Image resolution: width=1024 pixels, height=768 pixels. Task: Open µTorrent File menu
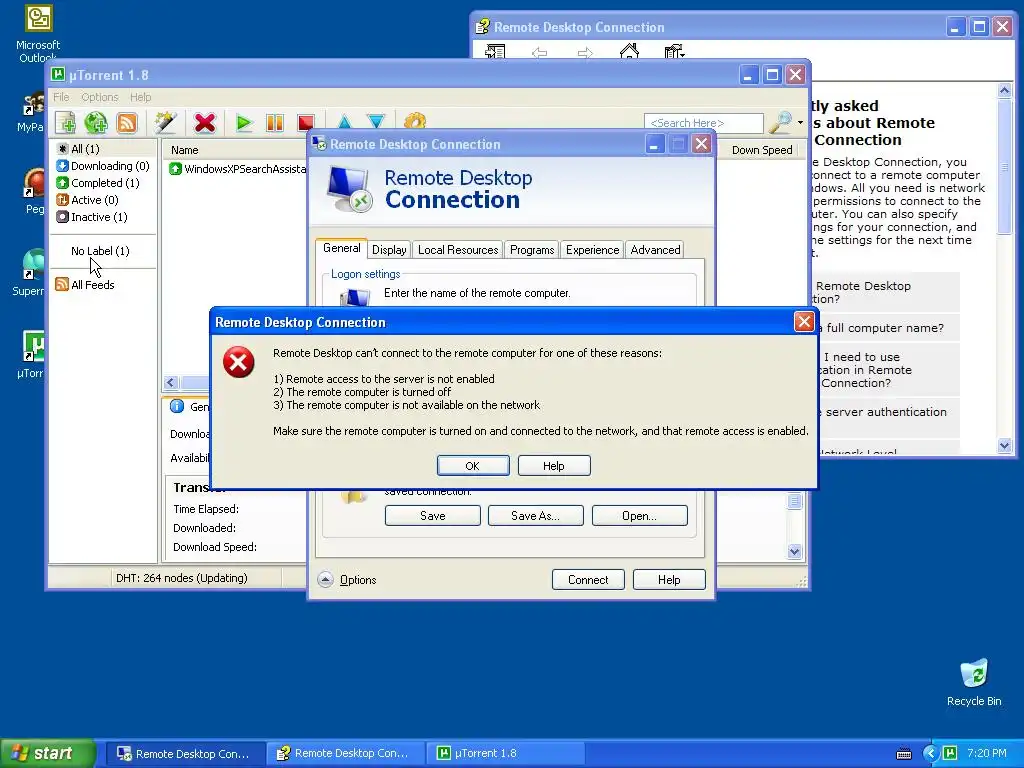click(61, 97)
